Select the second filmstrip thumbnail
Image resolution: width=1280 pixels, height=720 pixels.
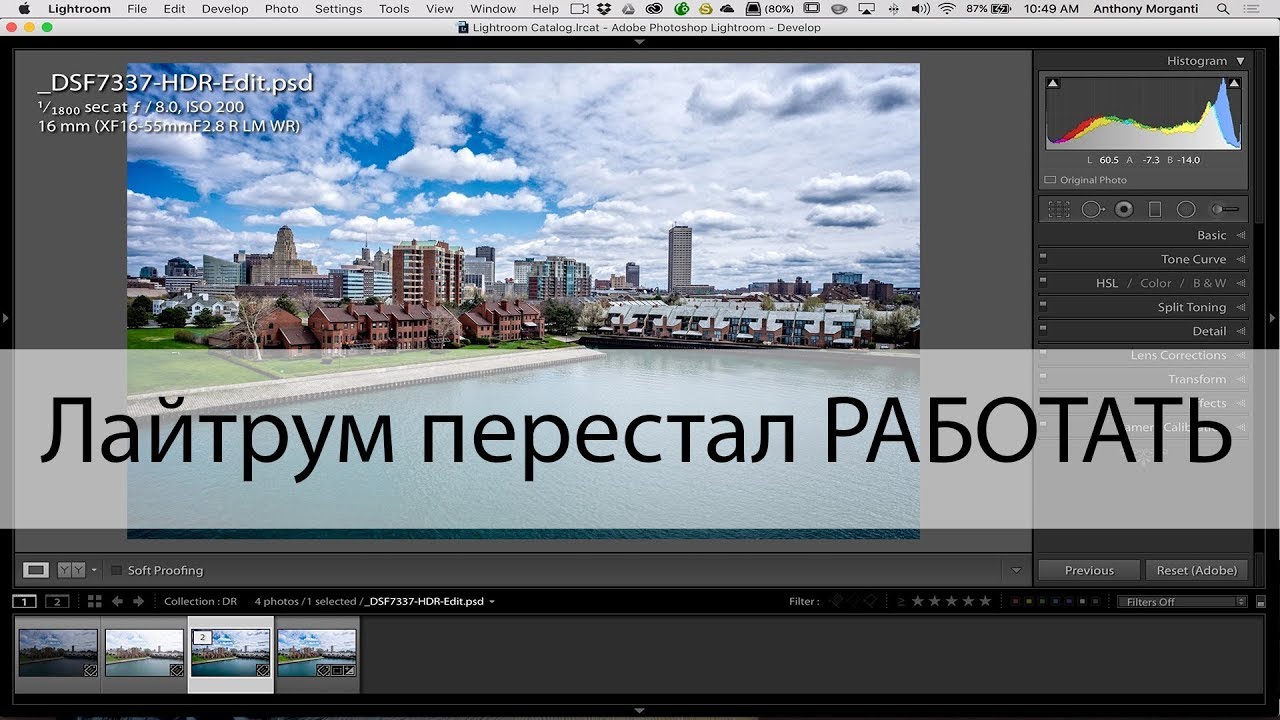(144, 653)
